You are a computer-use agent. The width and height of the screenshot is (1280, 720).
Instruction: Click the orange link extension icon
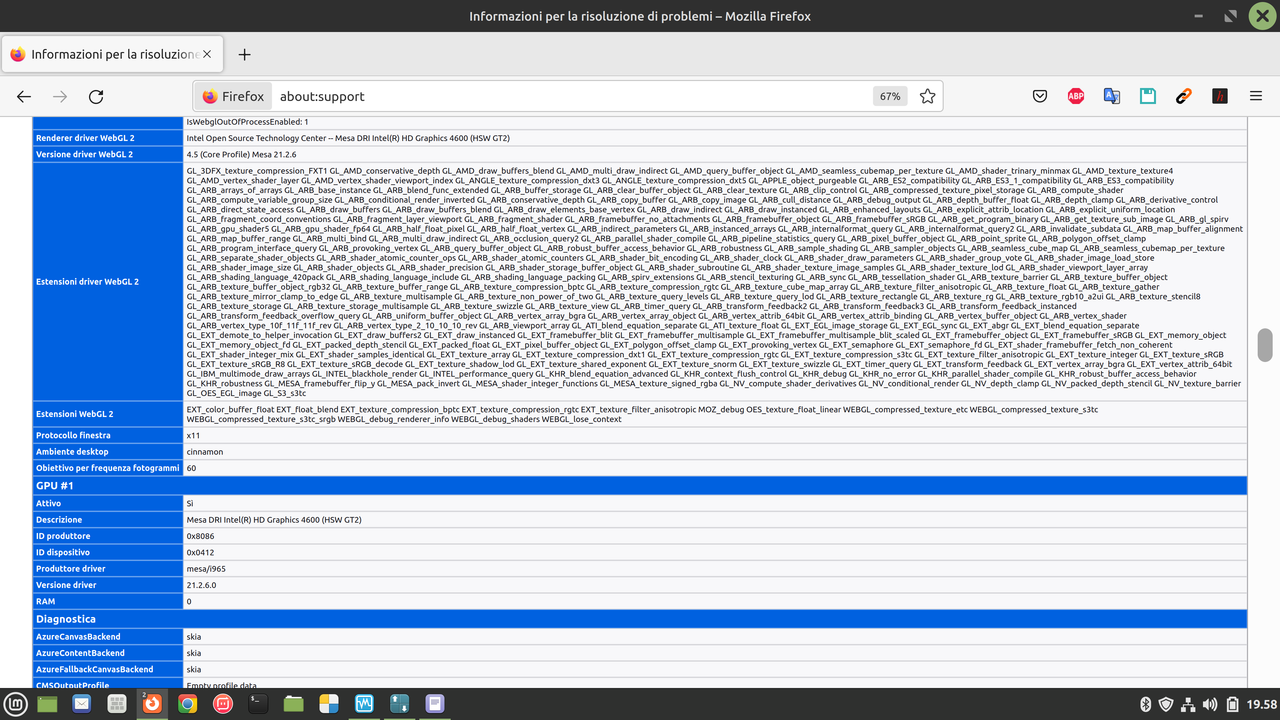click(1183, 96)
